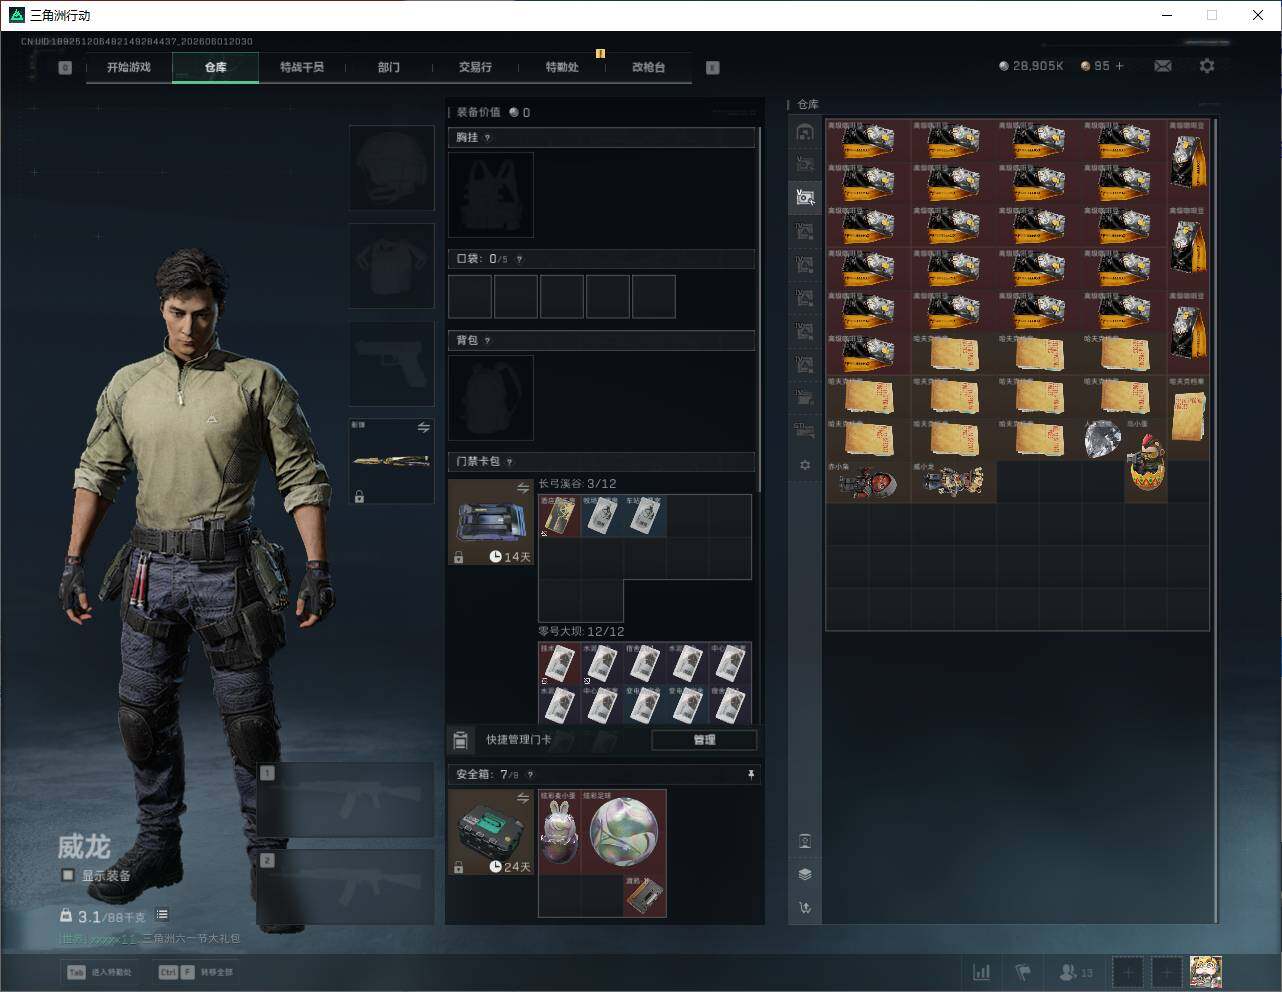Select the empty backpack slot
This screenshot has height=992, width=1282.
coord(491,398)
